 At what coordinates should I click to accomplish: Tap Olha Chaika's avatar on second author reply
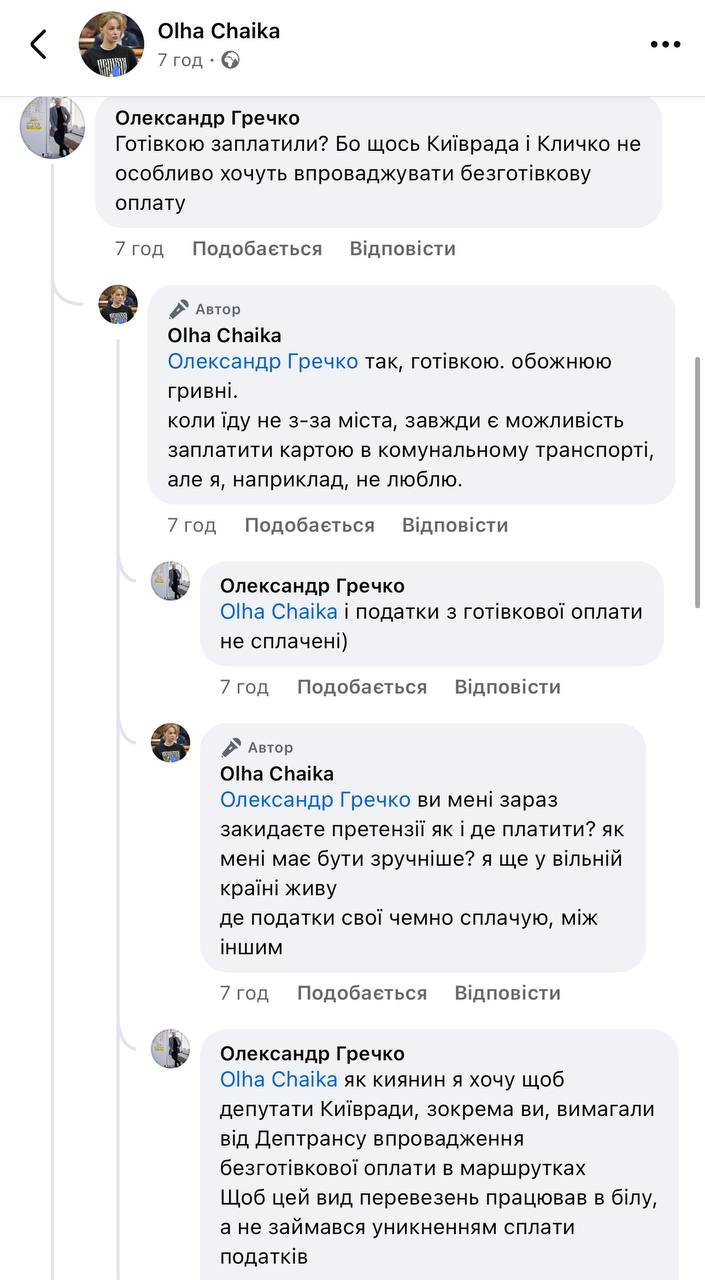click(170, 743)
